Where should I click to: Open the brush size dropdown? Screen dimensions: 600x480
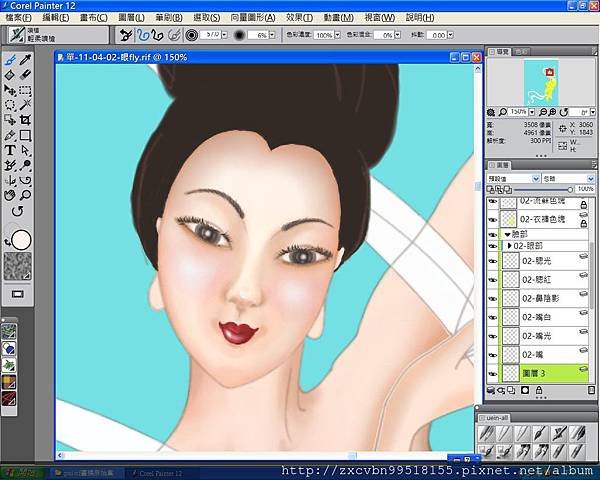point(225,35)
